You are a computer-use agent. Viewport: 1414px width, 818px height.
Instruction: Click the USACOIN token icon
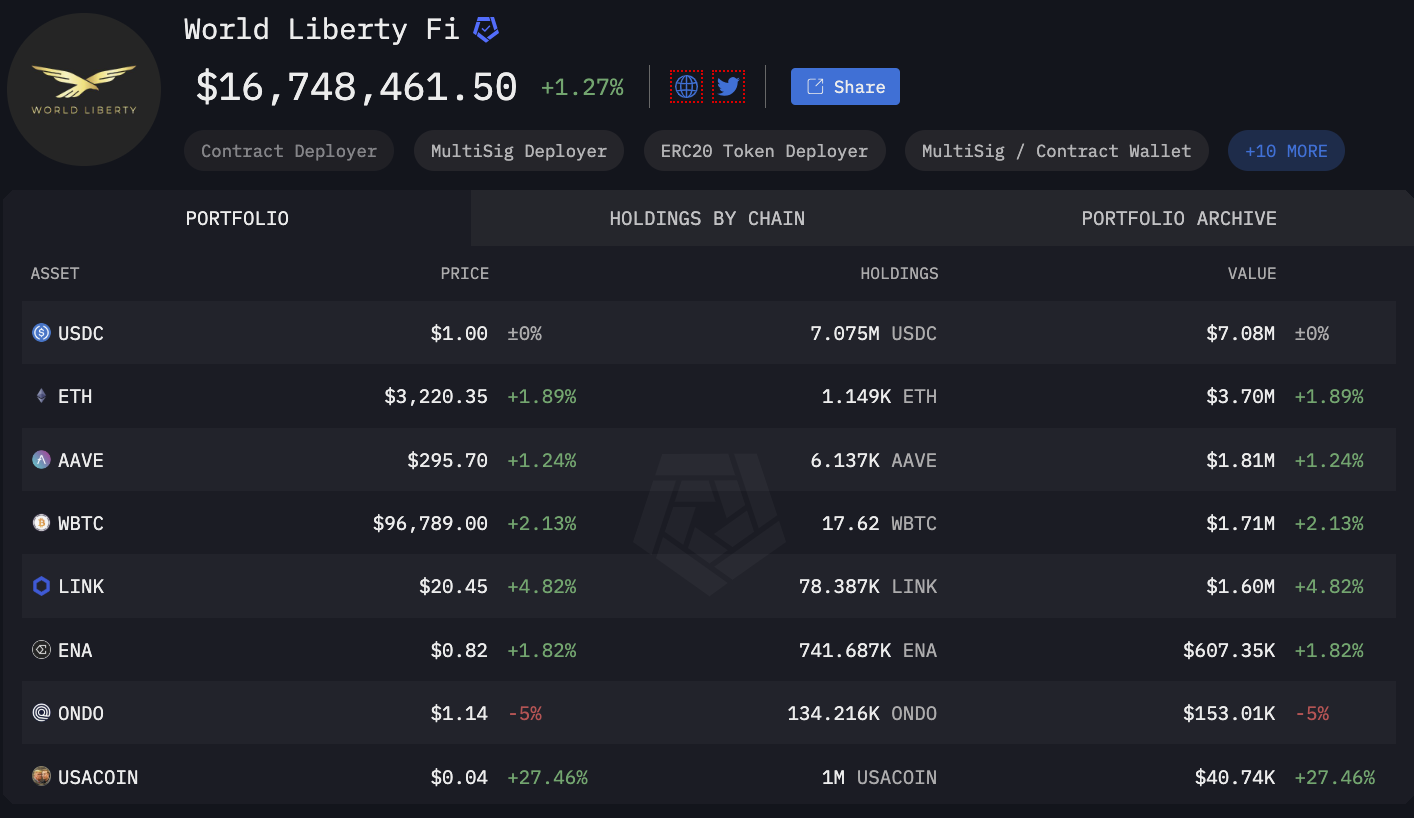(41, 776)
